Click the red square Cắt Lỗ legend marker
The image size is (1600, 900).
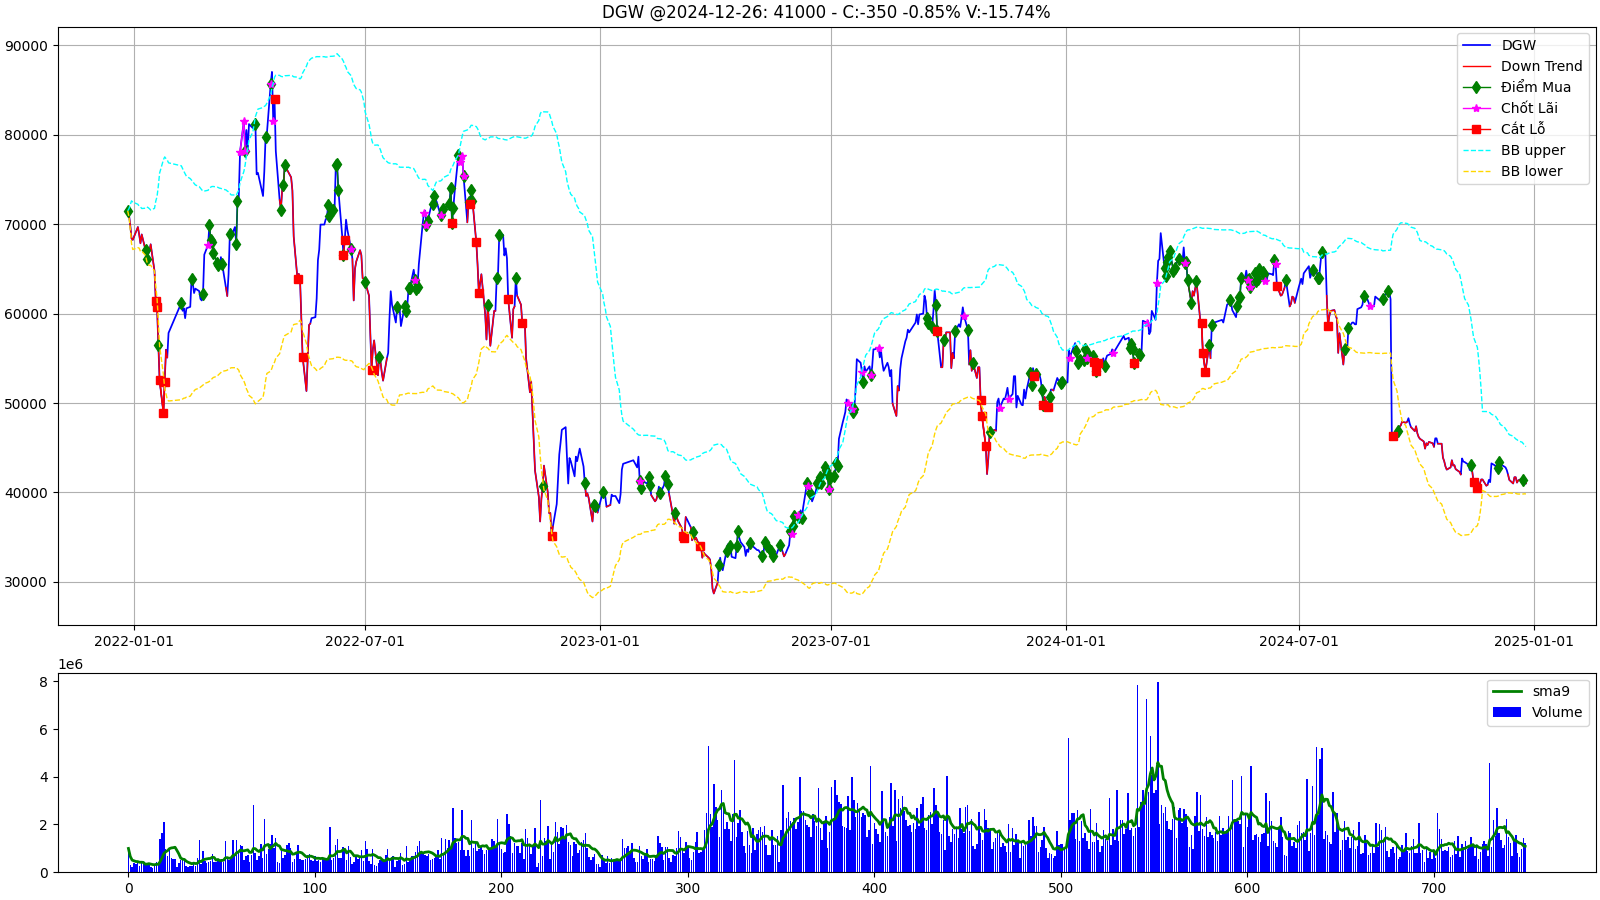pos(1476,129)
